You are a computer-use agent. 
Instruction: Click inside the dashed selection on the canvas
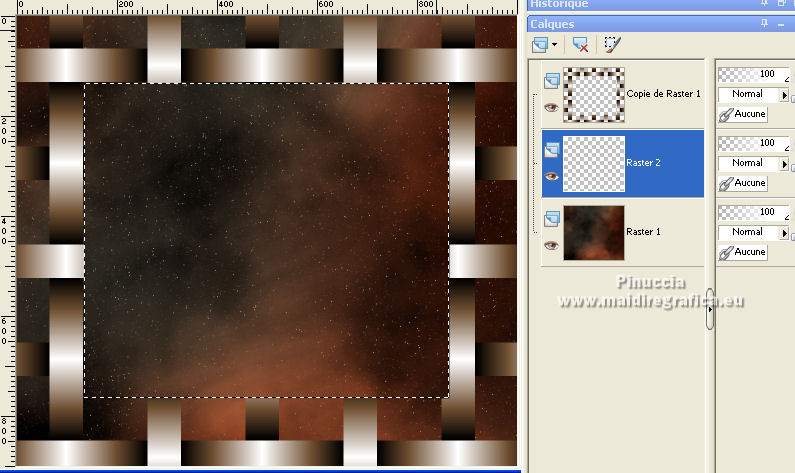tap(267, 240)
